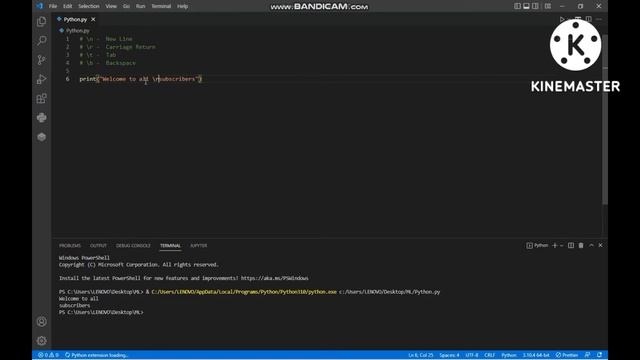This screenshot has width=640, height=360.
Task: Kill terminal with the trash icon
Action: [x=581, y=245]
